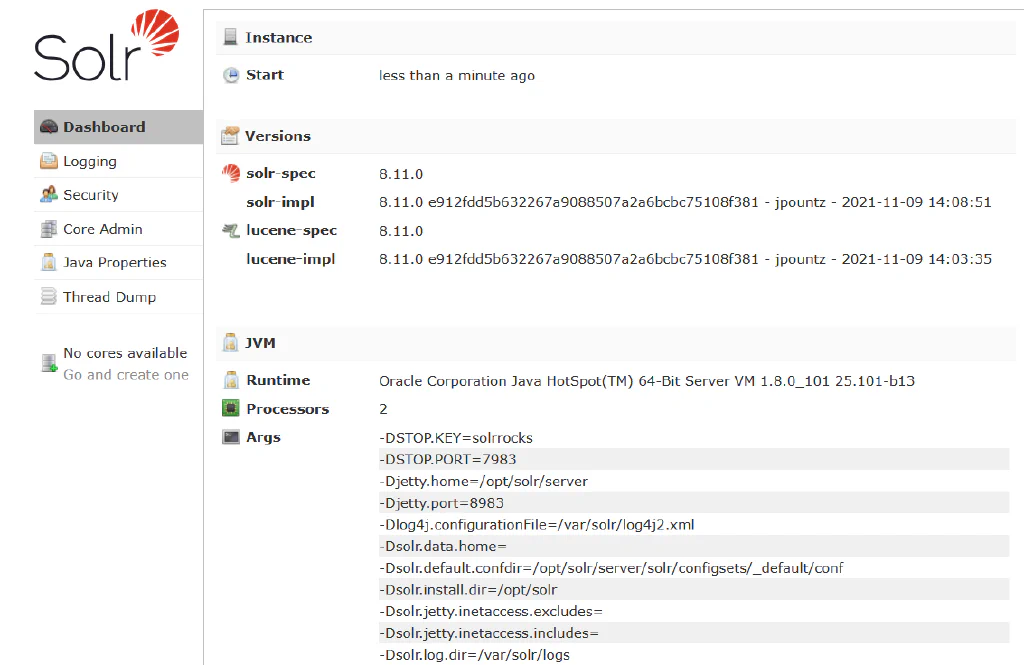
Task: Click the -Dsolr.data.home= argument
Action: point(694,546)
